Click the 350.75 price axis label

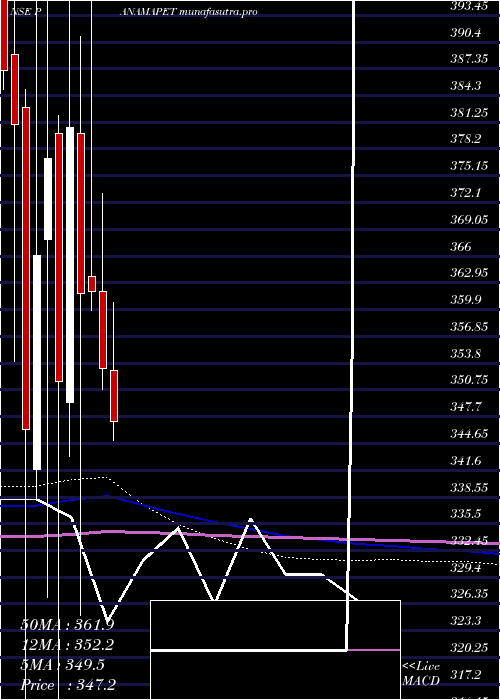(x=471, y=380)
